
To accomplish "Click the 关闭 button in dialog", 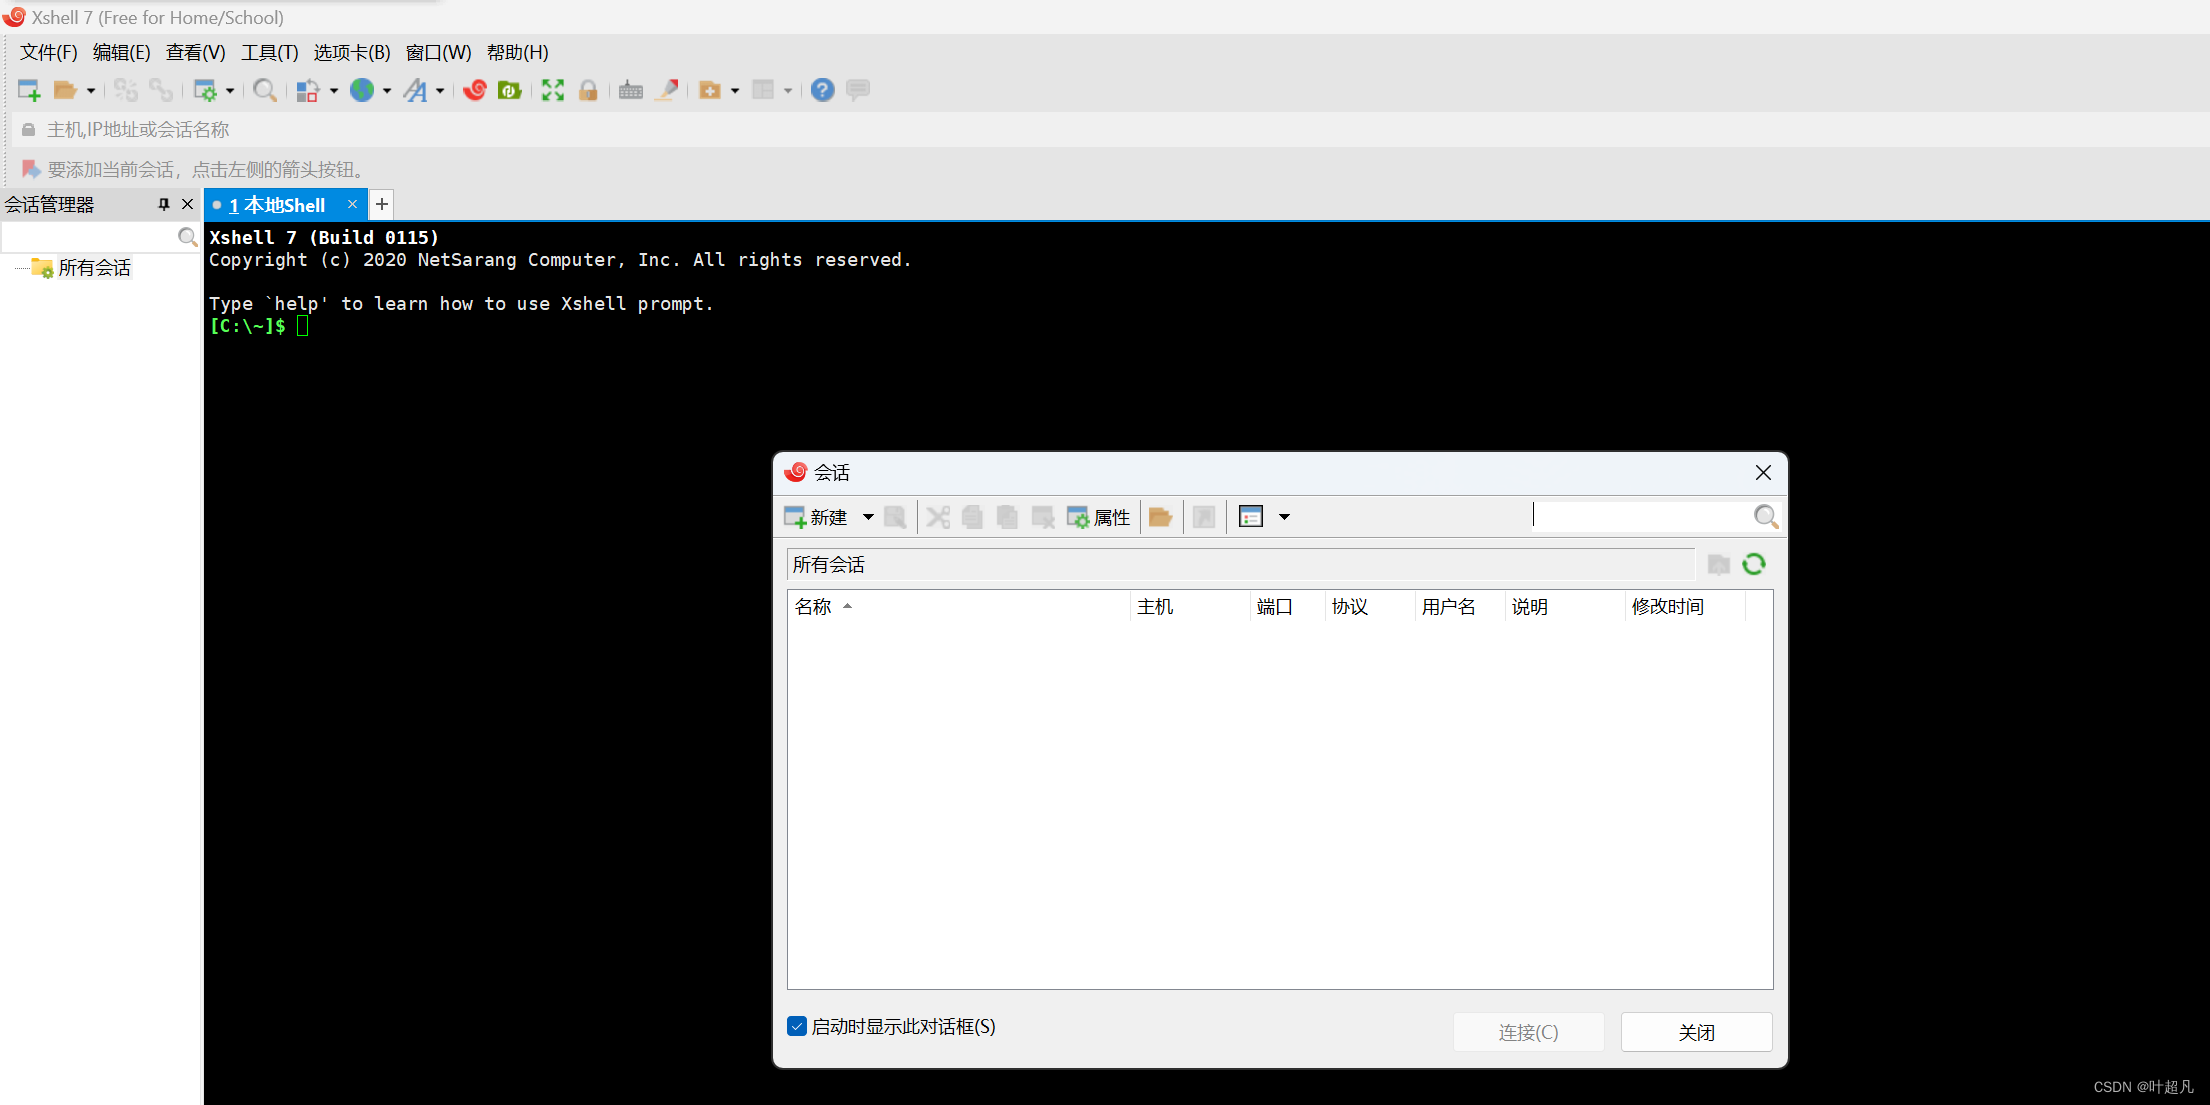I will point(1696,1032).
